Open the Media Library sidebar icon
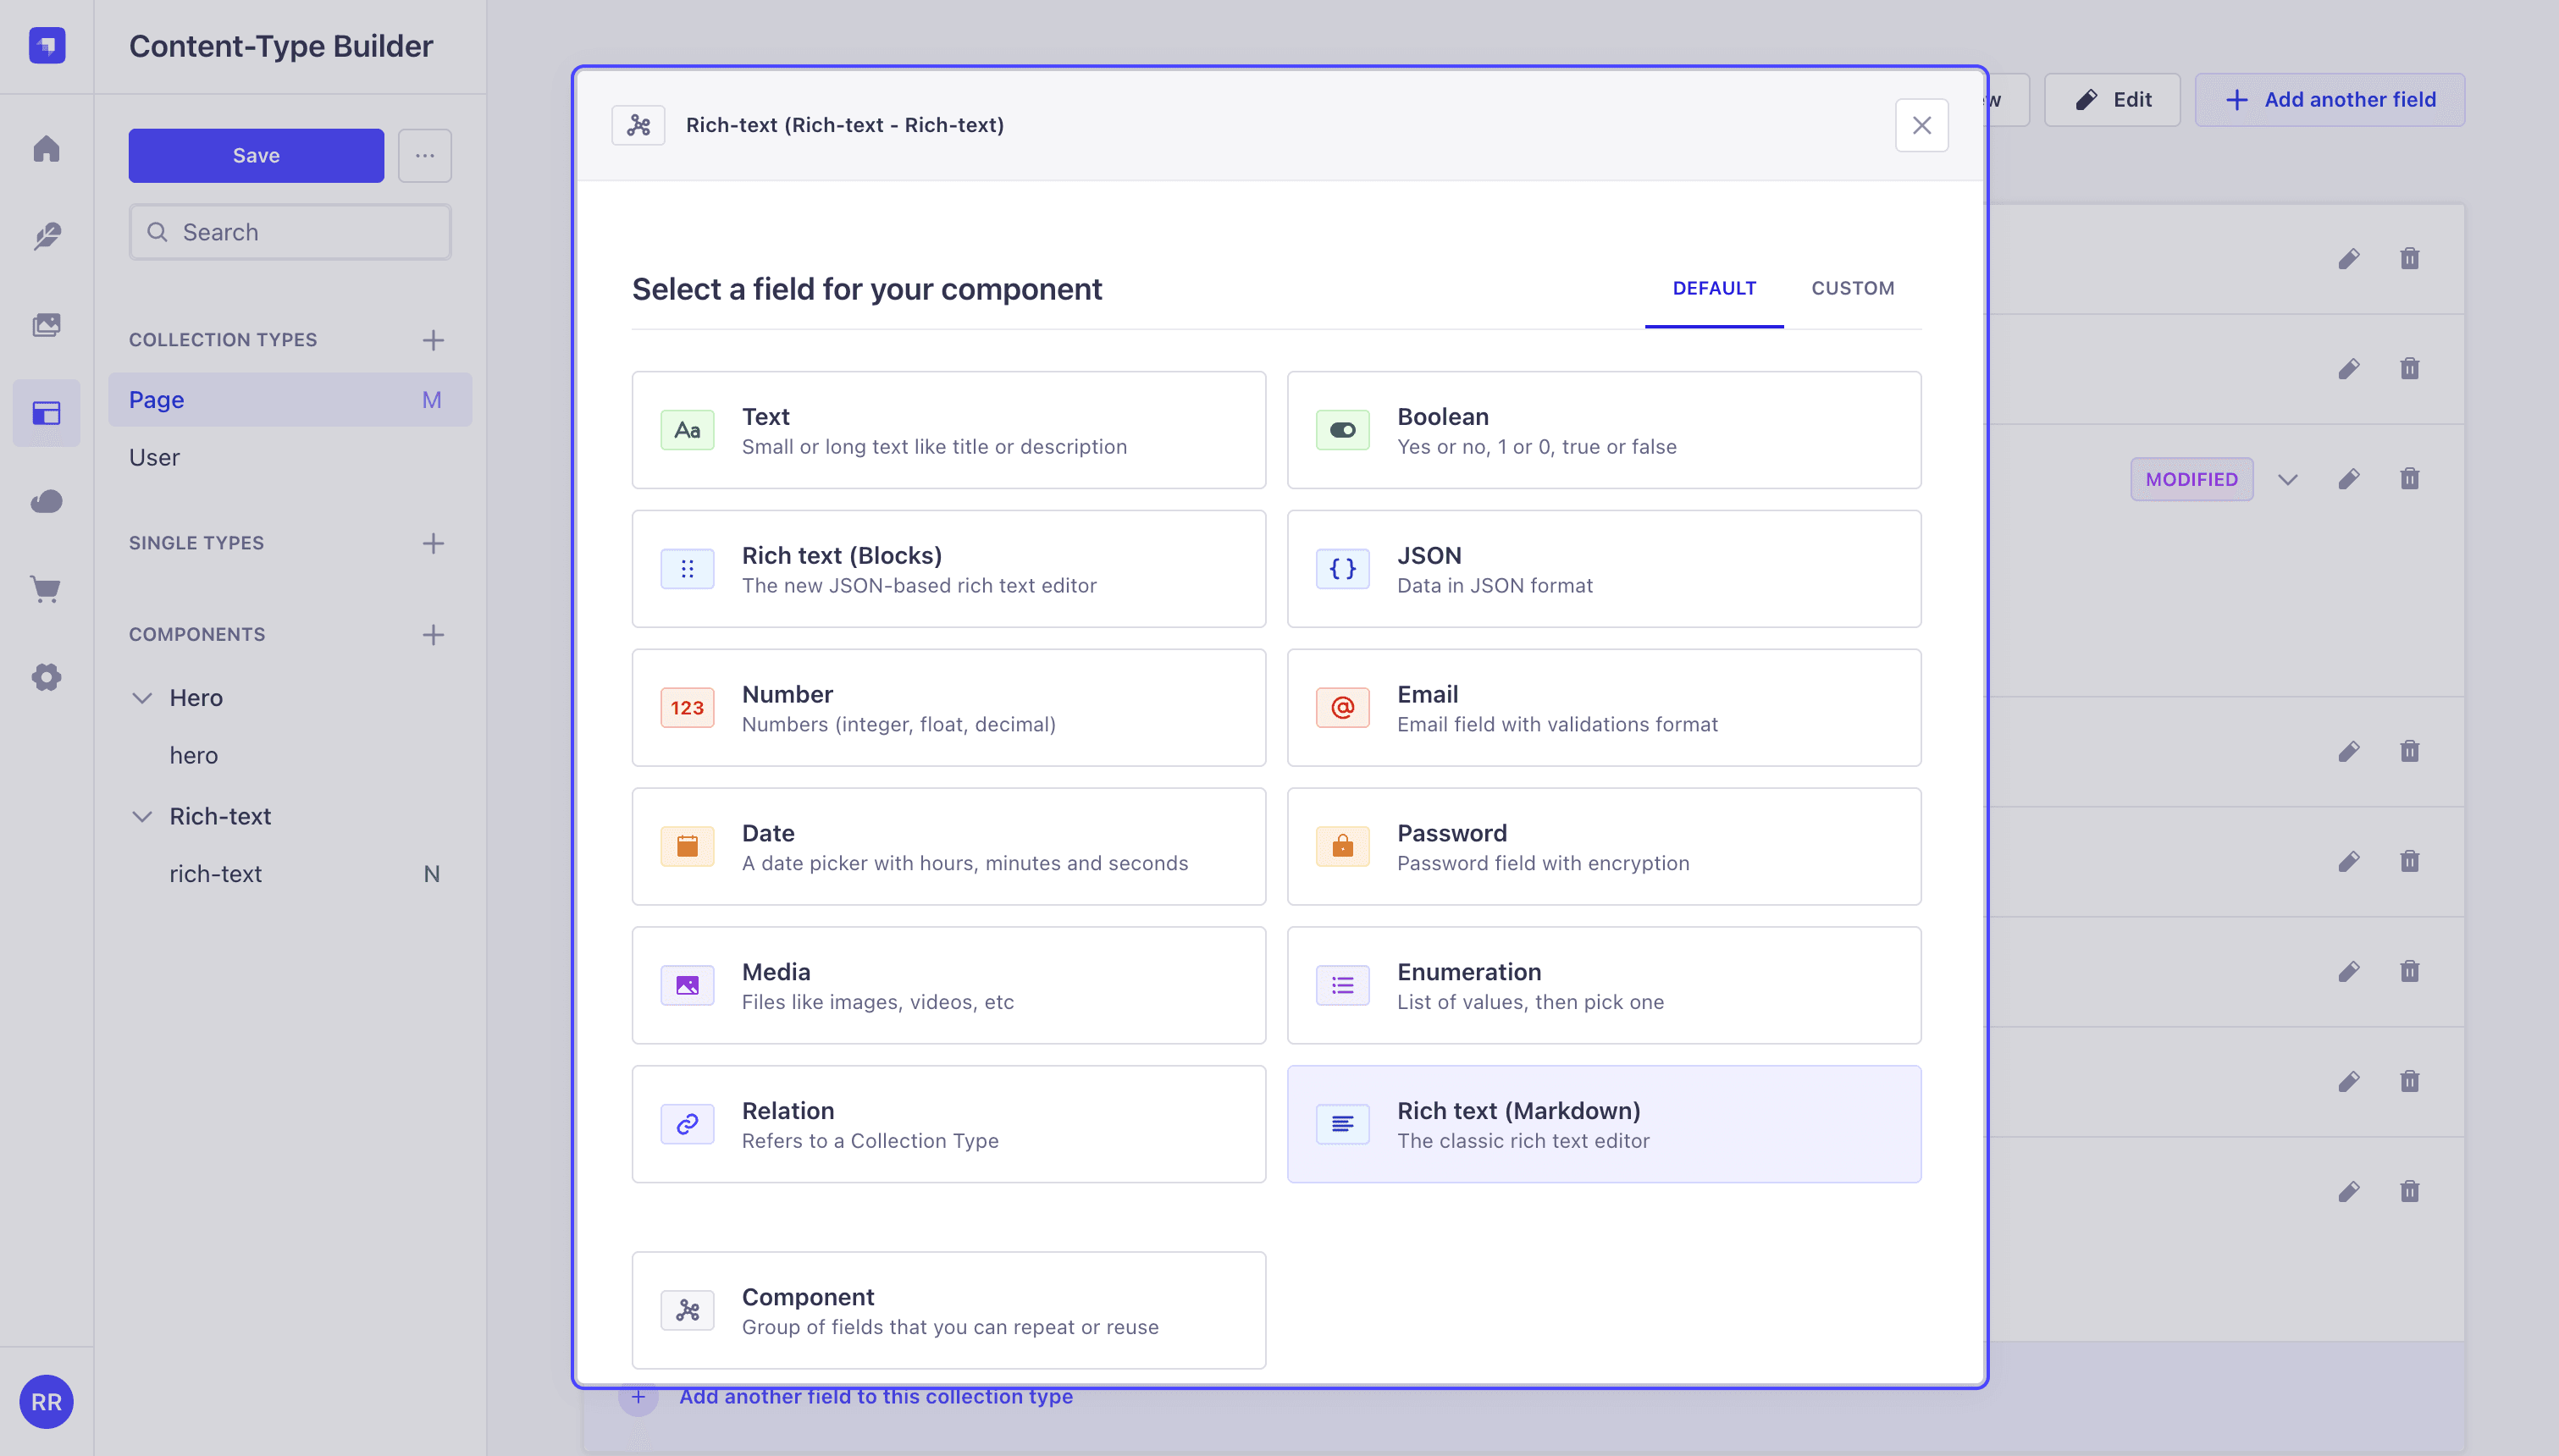 [47, 325]
